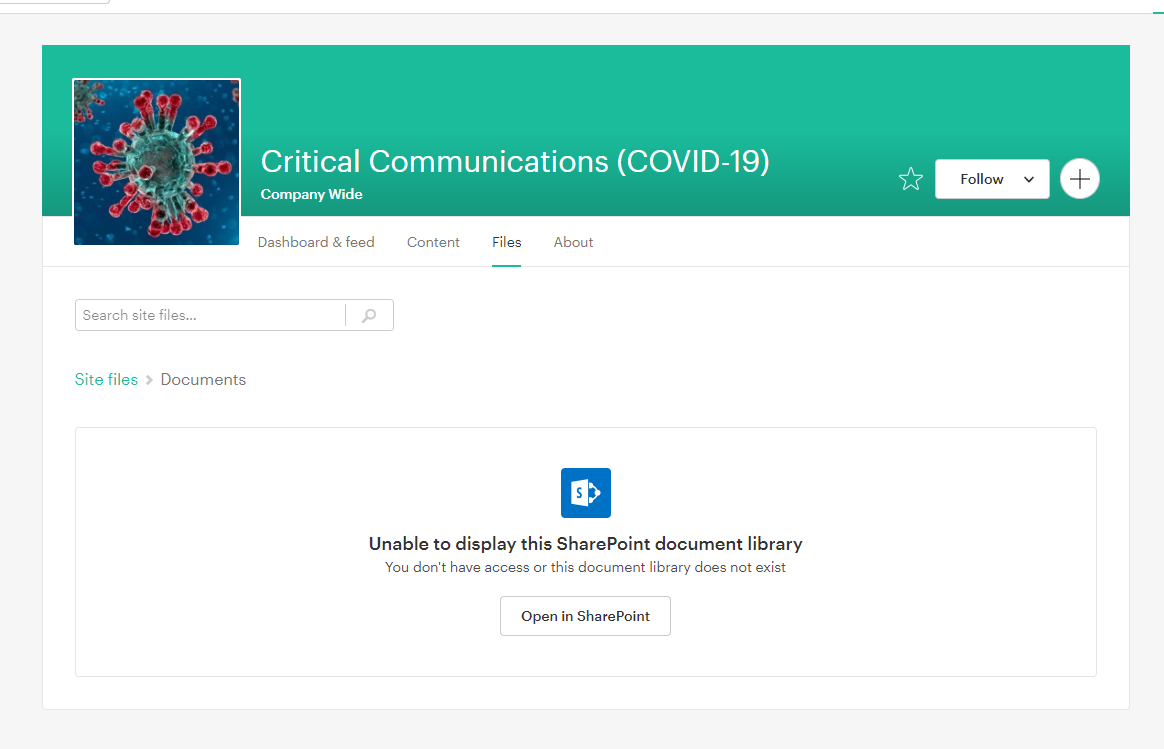Open the Content tab
The height and width of the screenshot is (749, 1164).
[x=433, y=241]
